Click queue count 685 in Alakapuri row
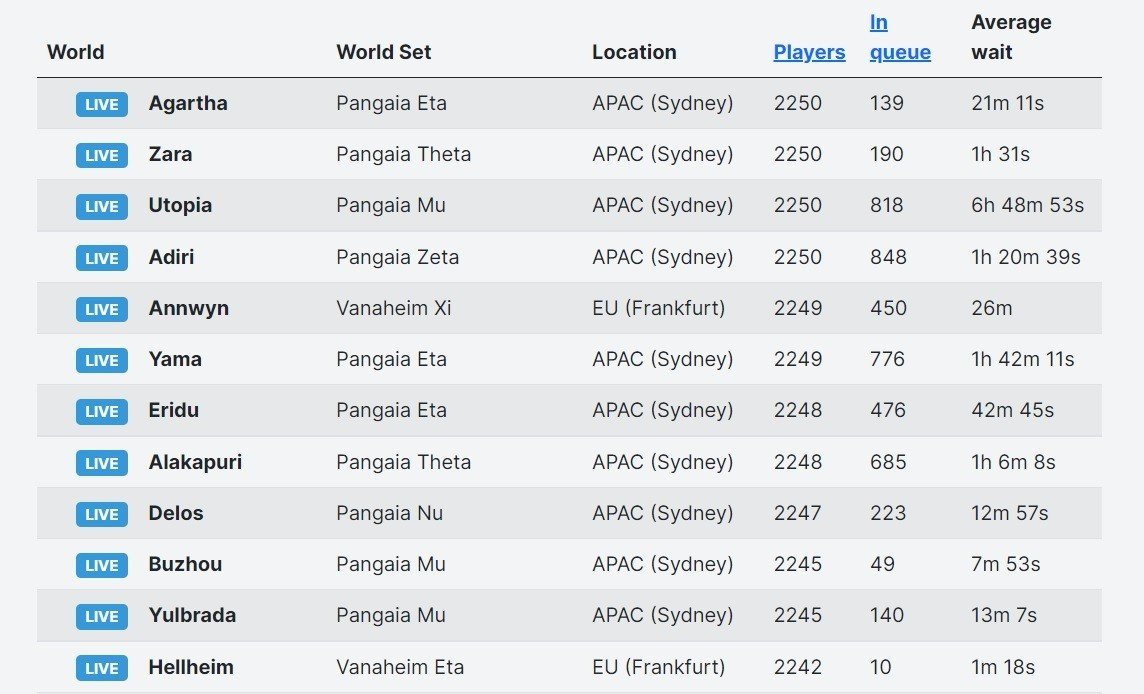The width and height of the screenshot is (1144, 694). point(888,462)
